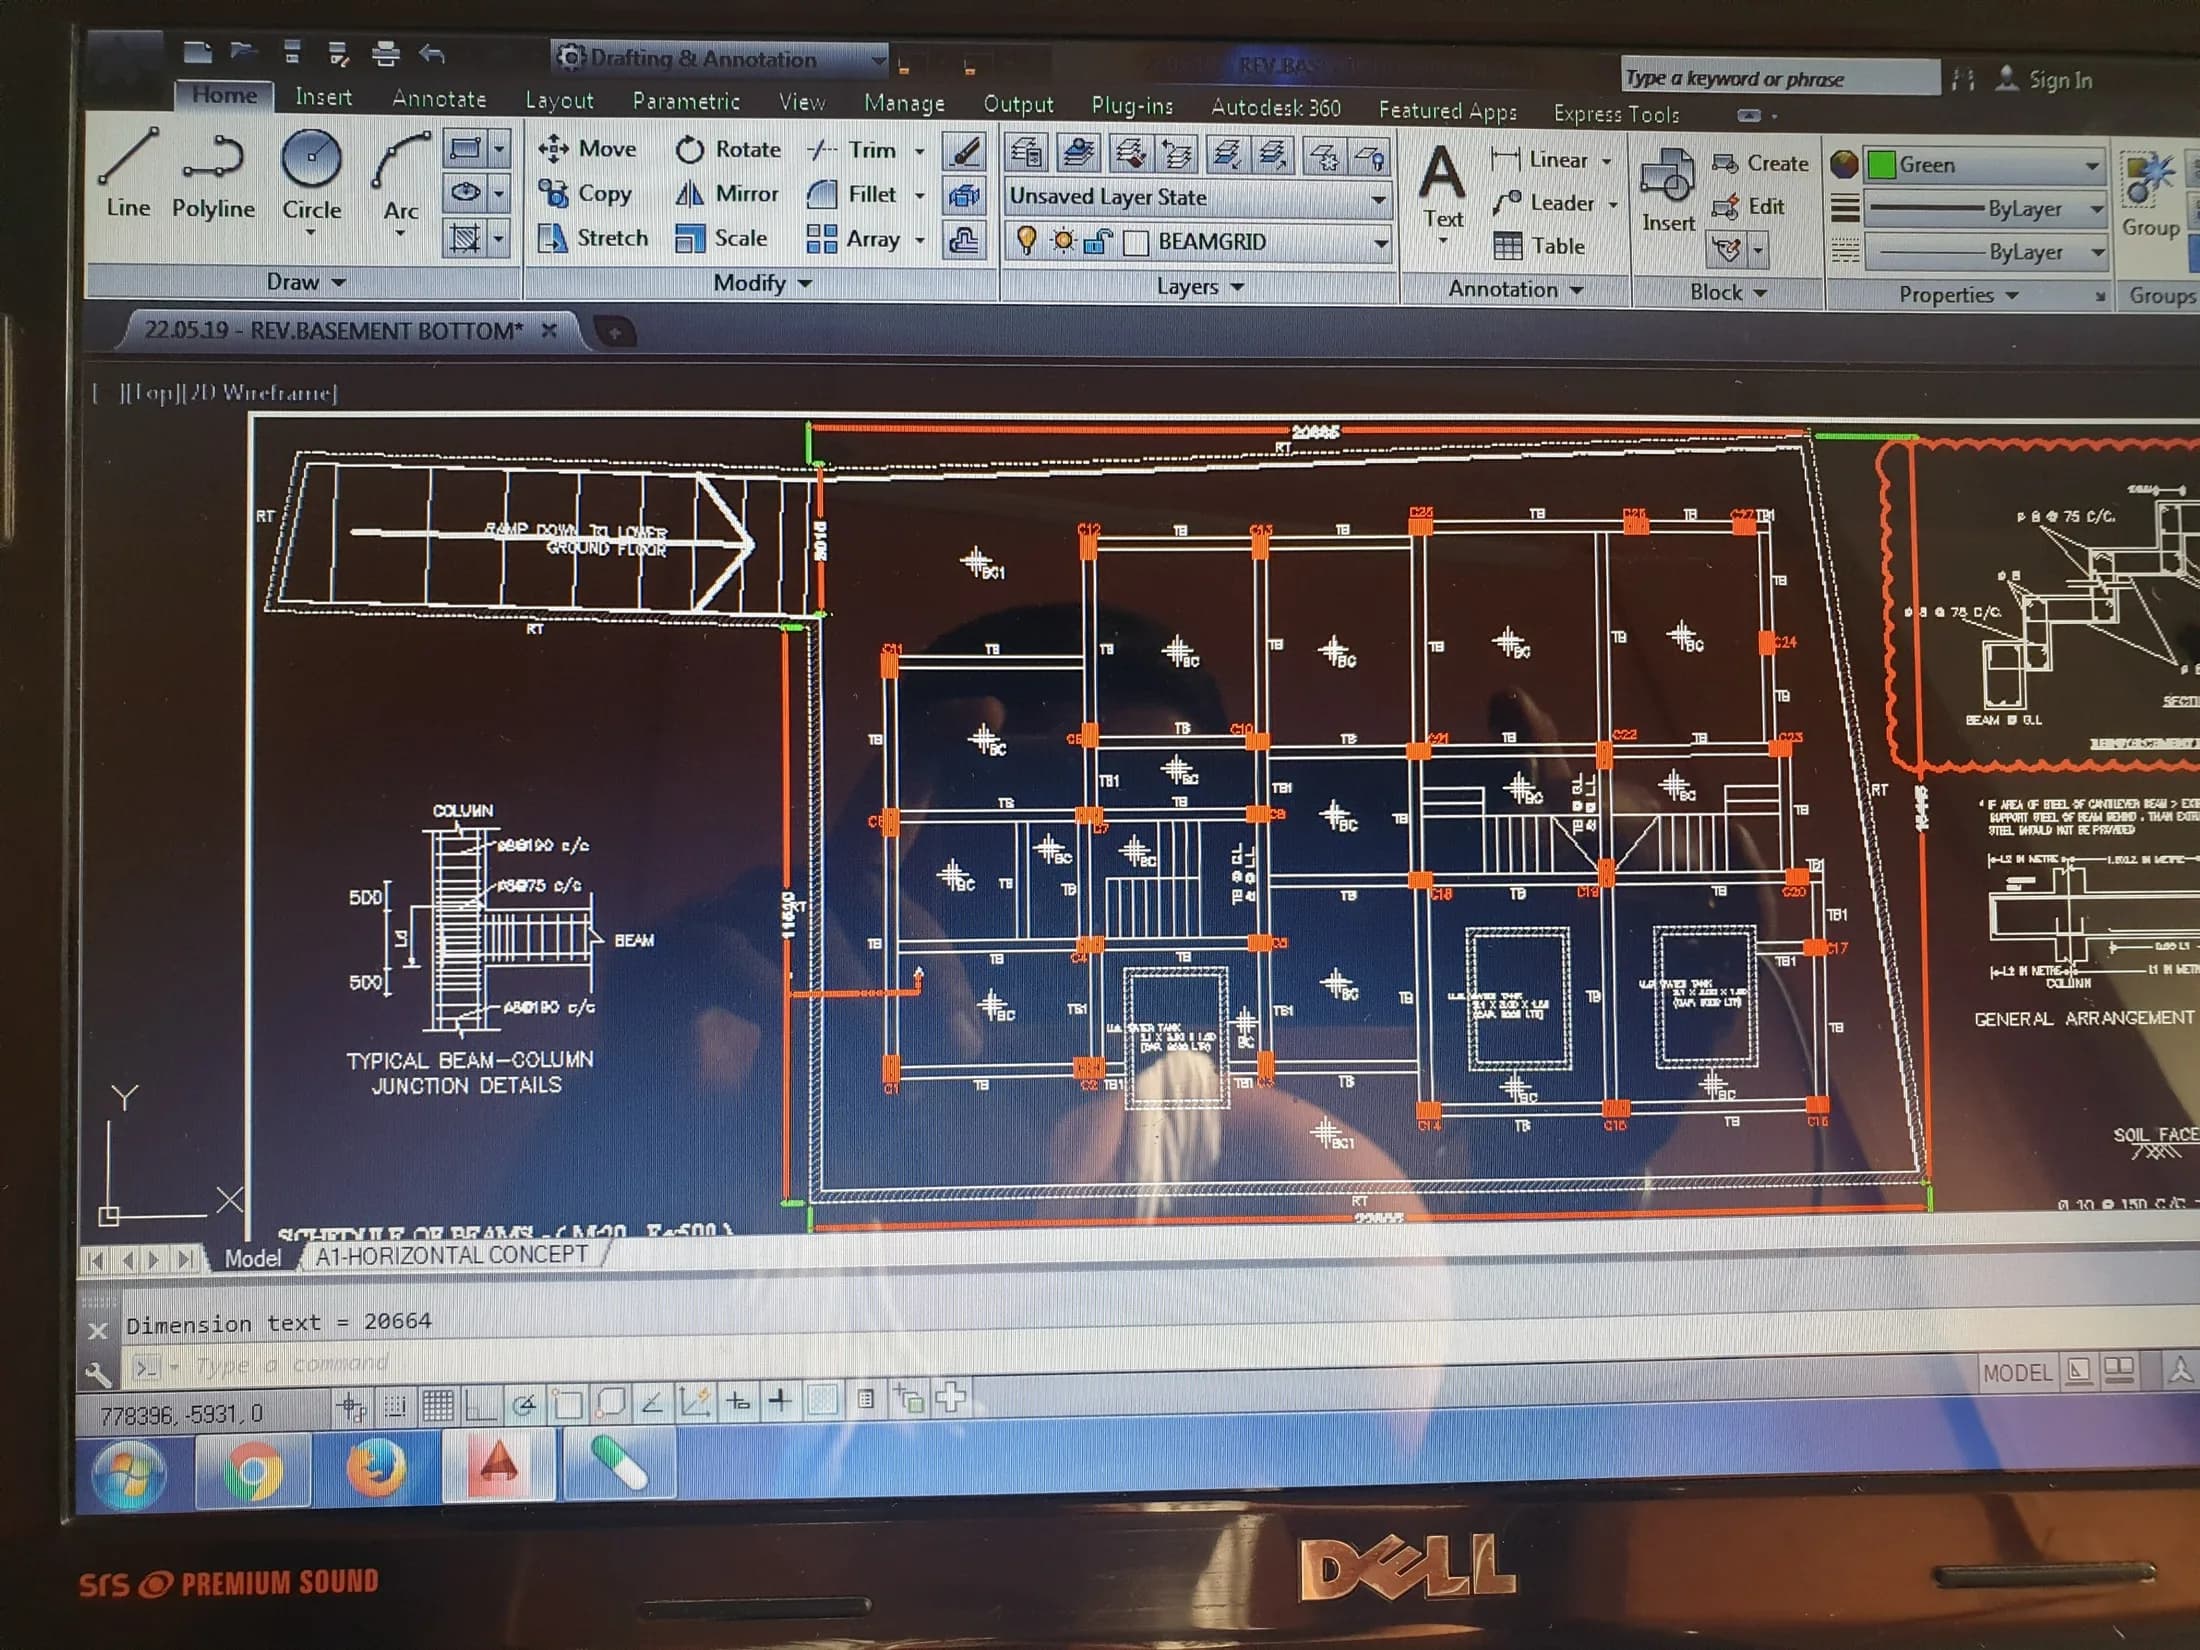Screen dimensions: 2200x1650
Task: Toggle Dynamic Input in status bar
Action: pos(738,1402)
